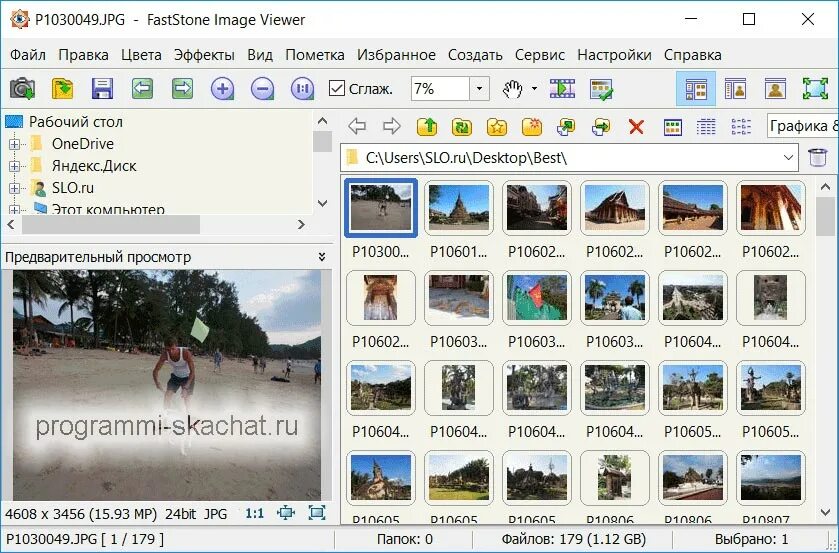Viewport: 839px width, 553px height.
Task: Switch to details list view icon
Action: point(706,127)
